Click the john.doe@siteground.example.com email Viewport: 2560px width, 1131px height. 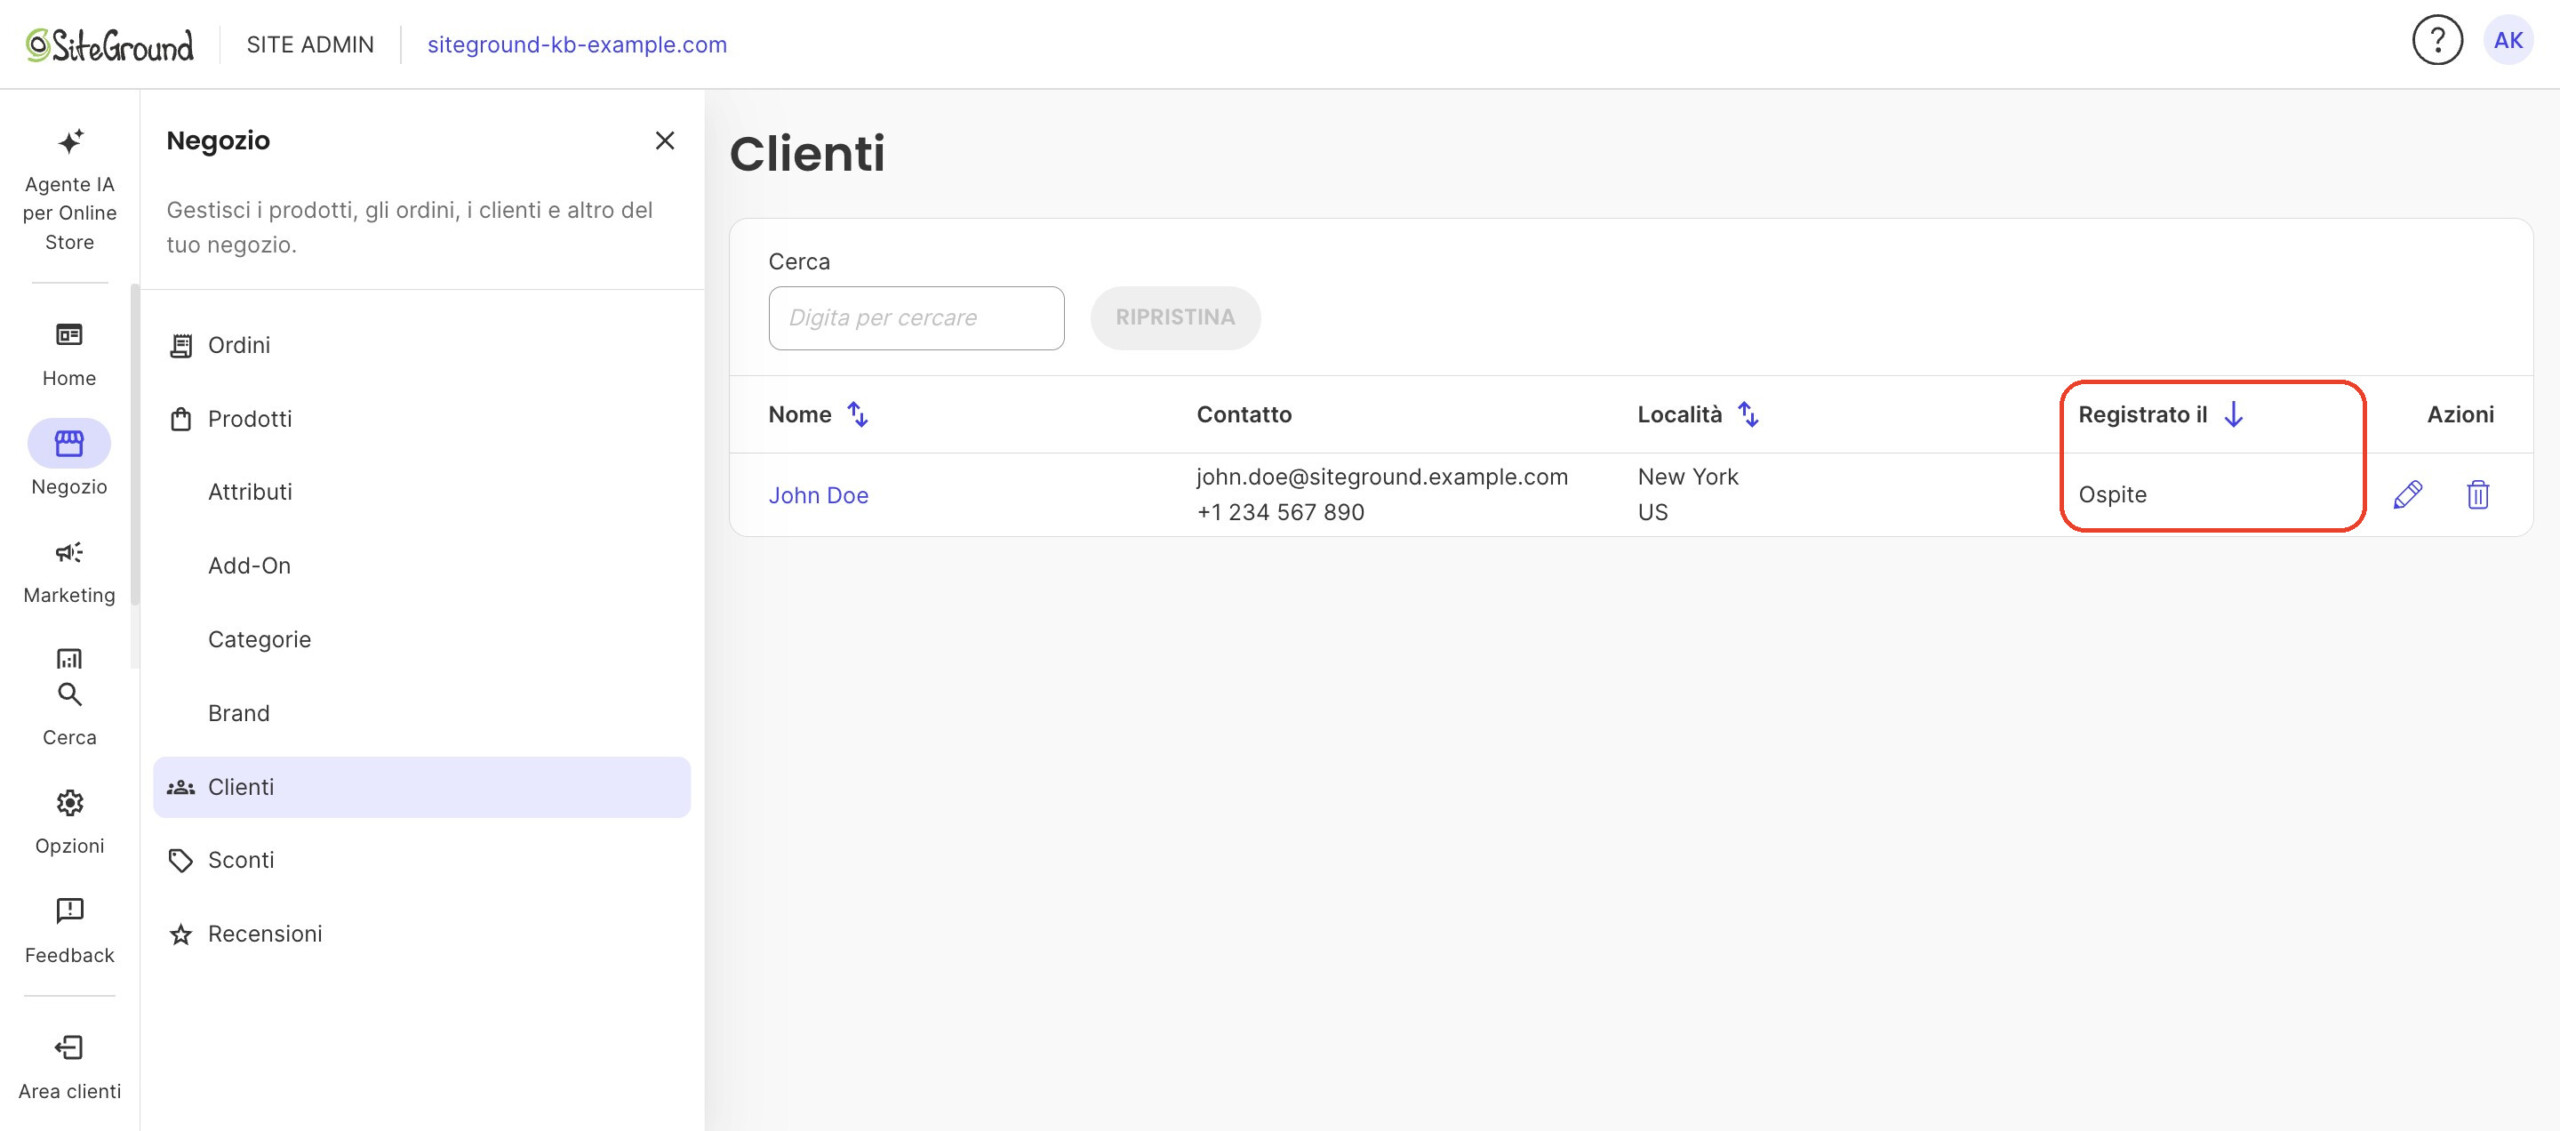1382,477
